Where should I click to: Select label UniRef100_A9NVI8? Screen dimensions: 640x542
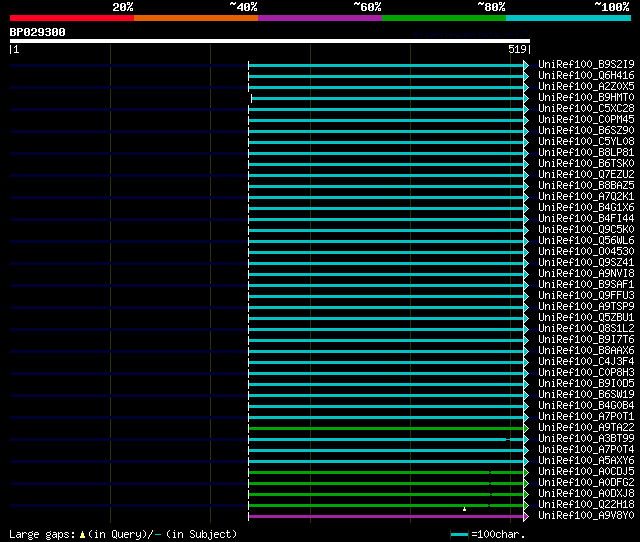tap(586, 273)
